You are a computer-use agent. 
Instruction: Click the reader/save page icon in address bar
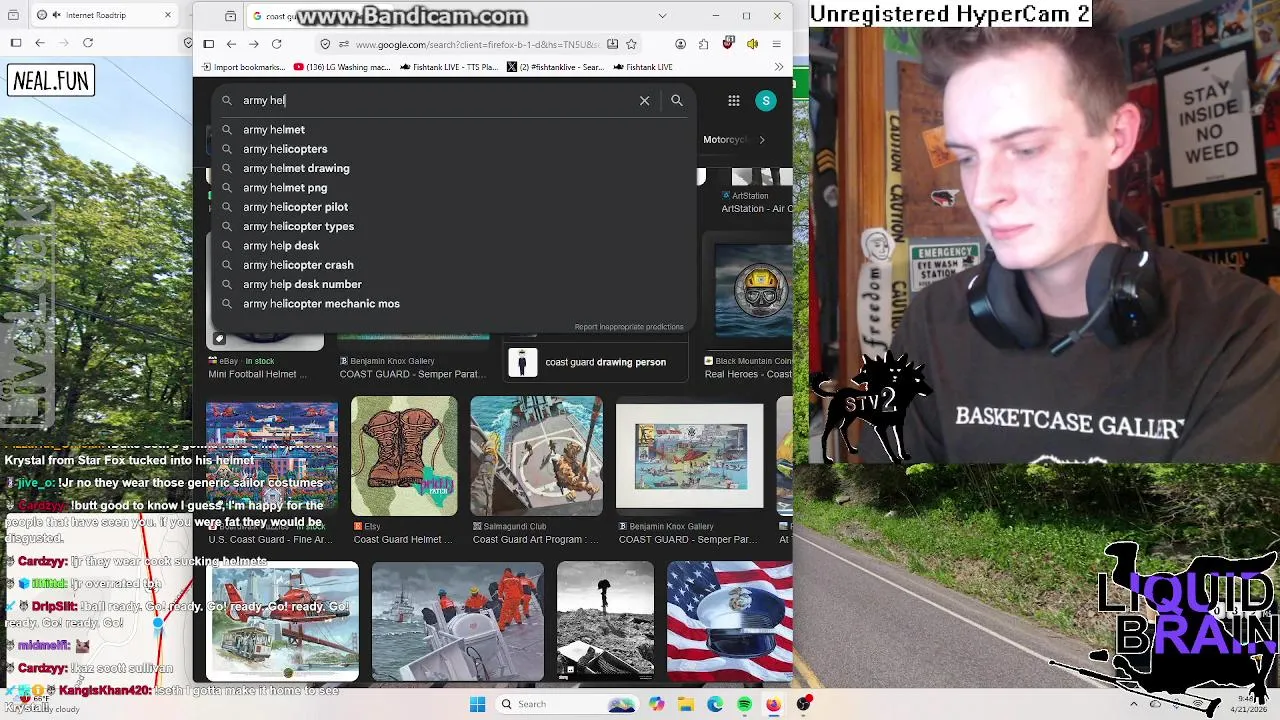[612, 44]
